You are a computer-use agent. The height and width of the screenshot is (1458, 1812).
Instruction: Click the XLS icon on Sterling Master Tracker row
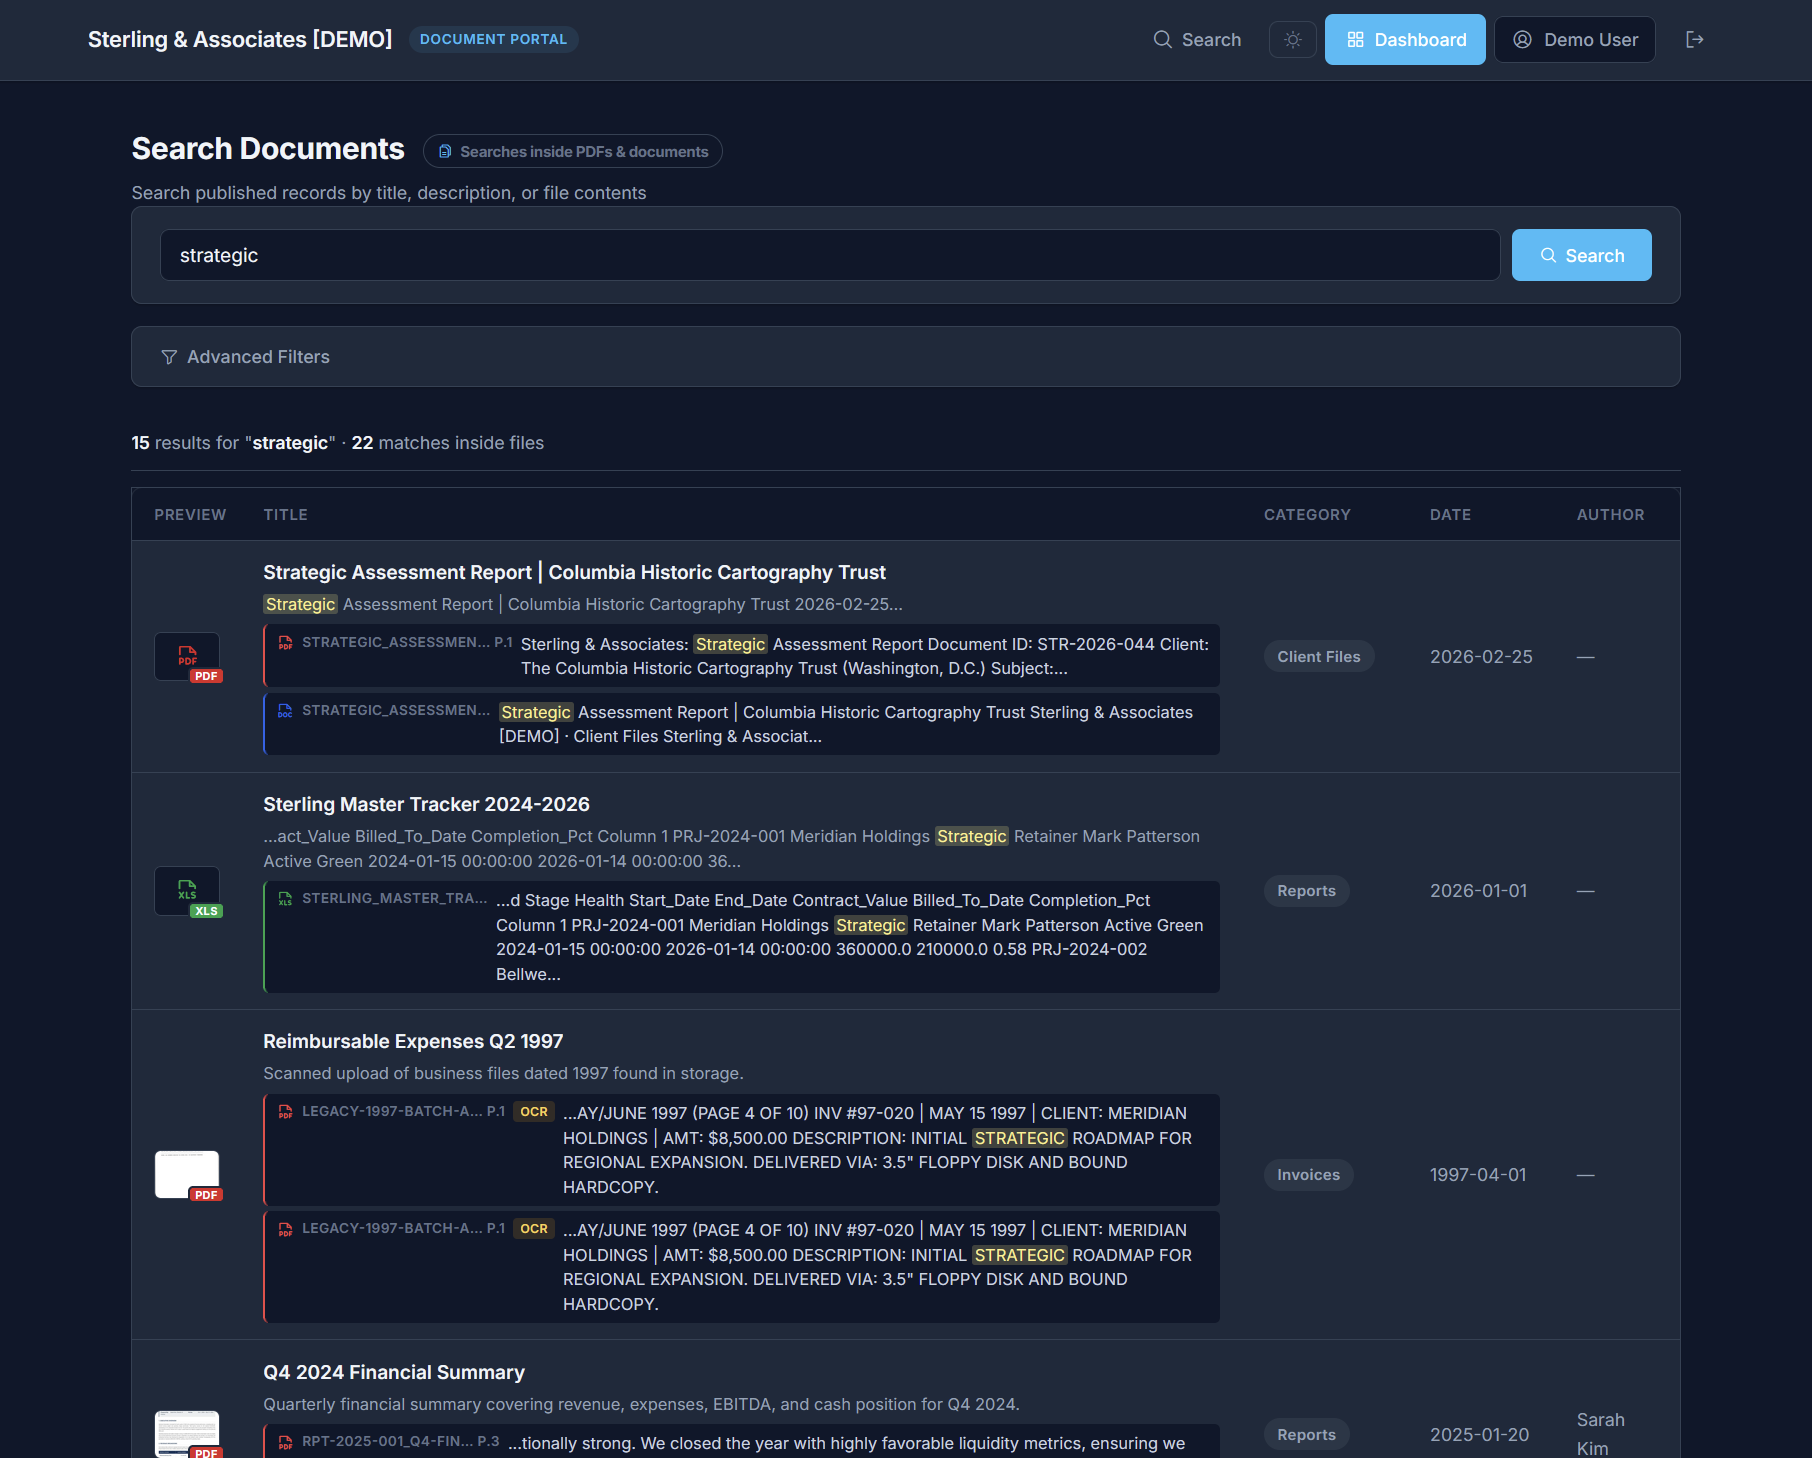[186, 891]
